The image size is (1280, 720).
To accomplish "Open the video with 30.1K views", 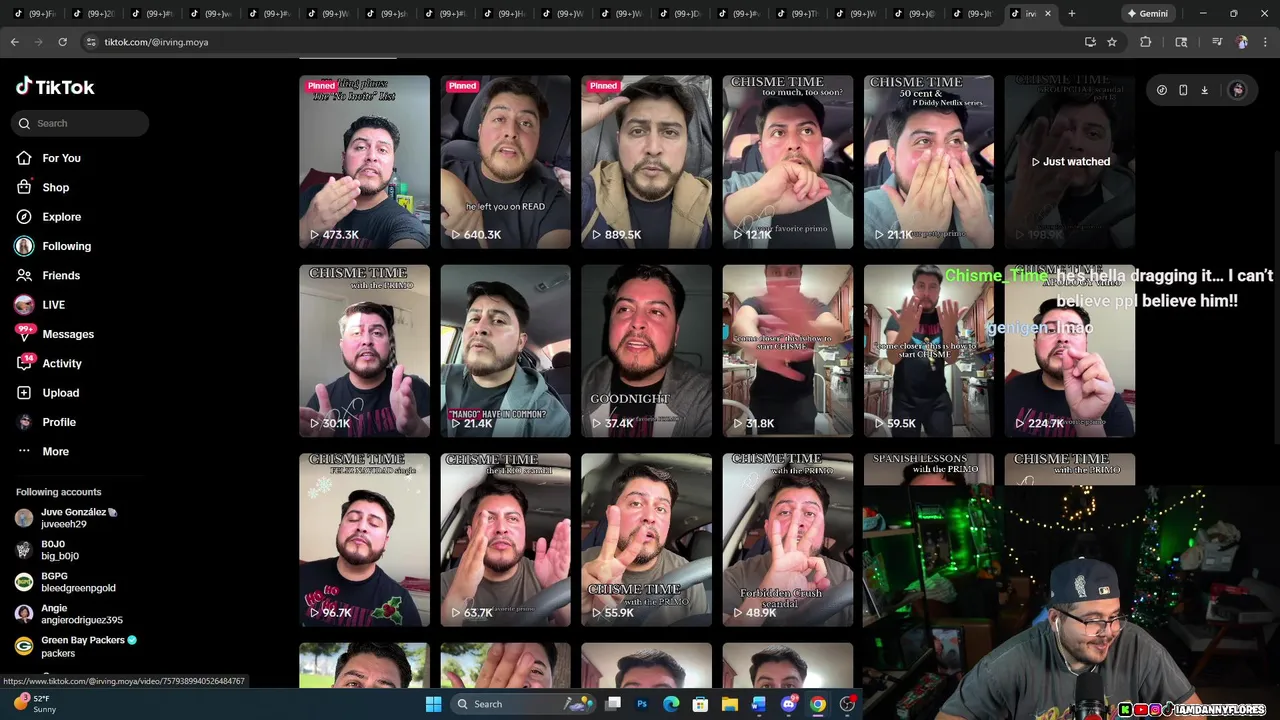I will (x=364, y=351).
